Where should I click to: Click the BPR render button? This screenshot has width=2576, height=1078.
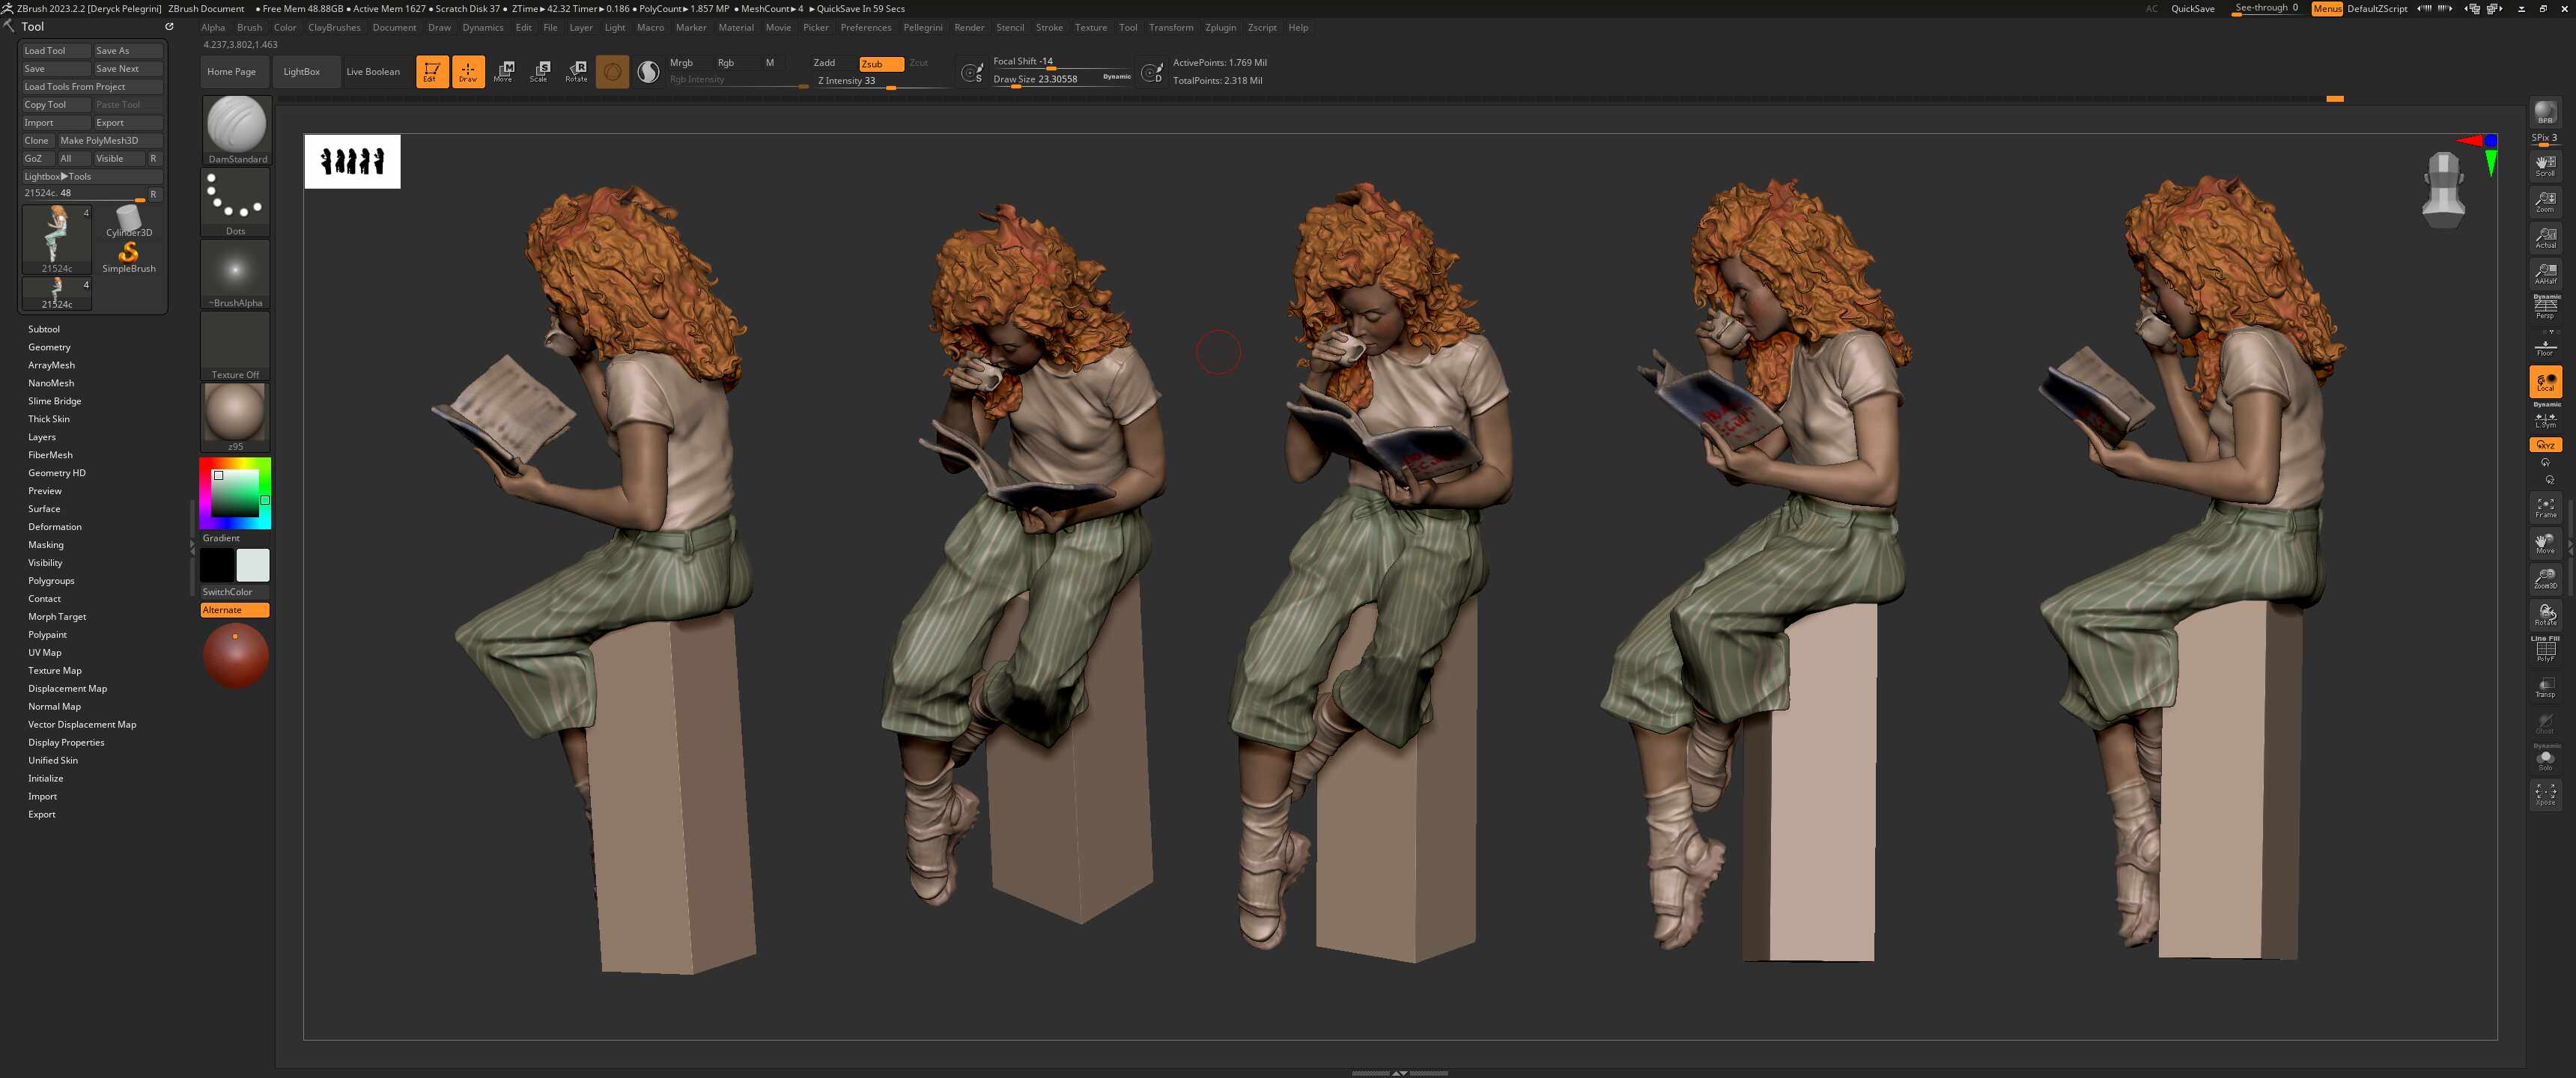click(x=2544, y=113)
